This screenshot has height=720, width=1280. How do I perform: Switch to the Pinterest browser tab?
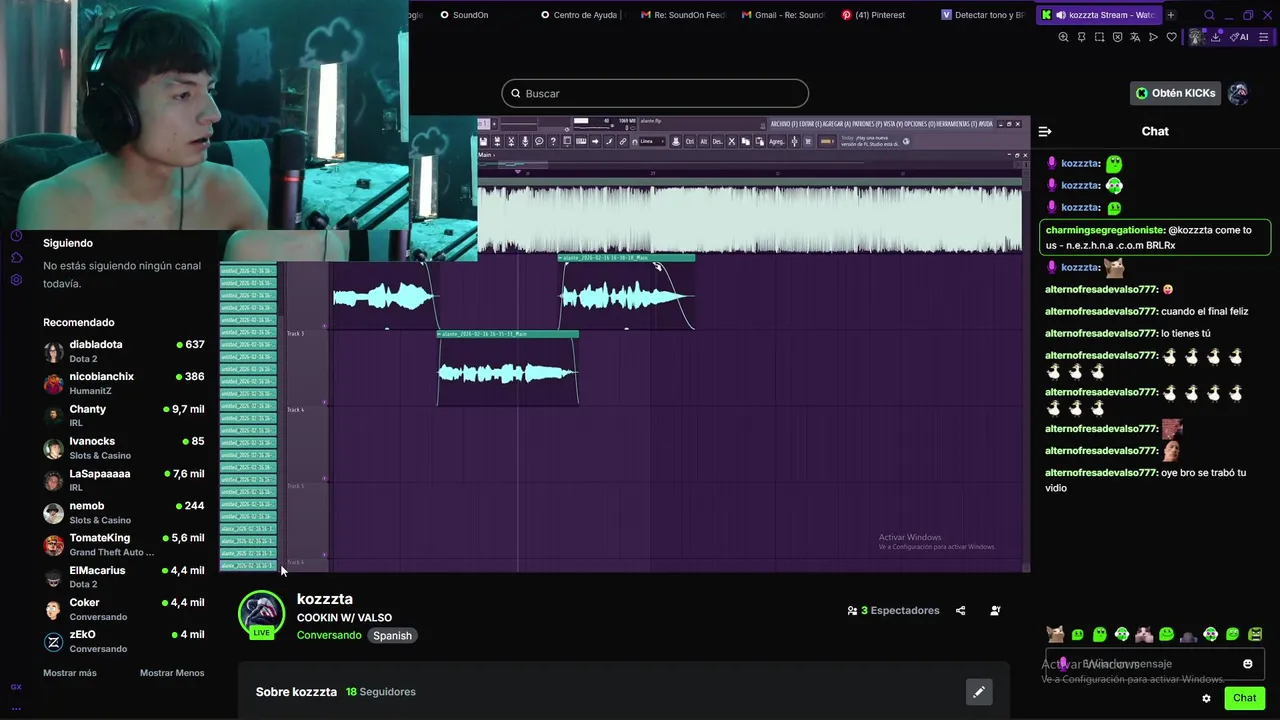tap(872, 15)
